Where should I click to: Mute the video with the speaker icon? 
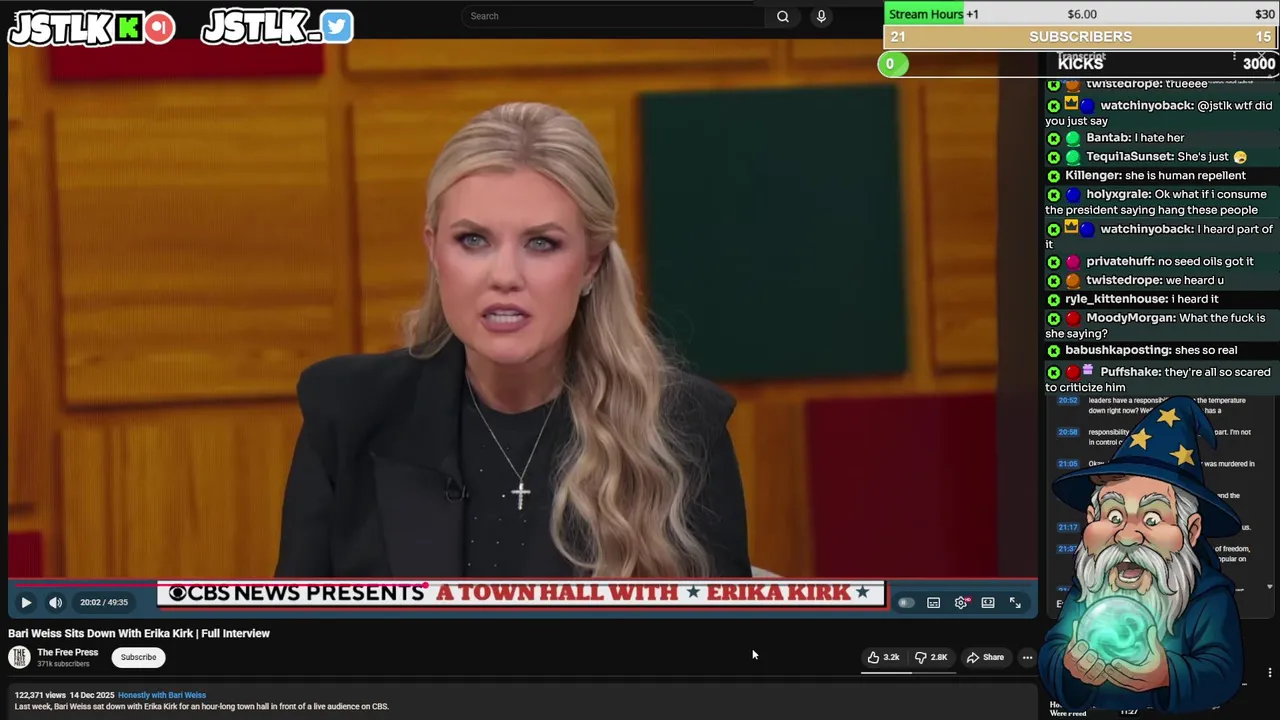pos(56,602)
